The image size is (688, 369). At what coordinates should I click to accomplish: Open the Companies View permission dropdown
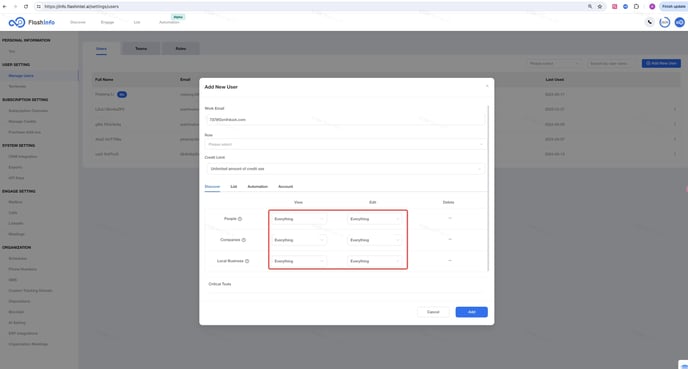[x=298, y=240]
